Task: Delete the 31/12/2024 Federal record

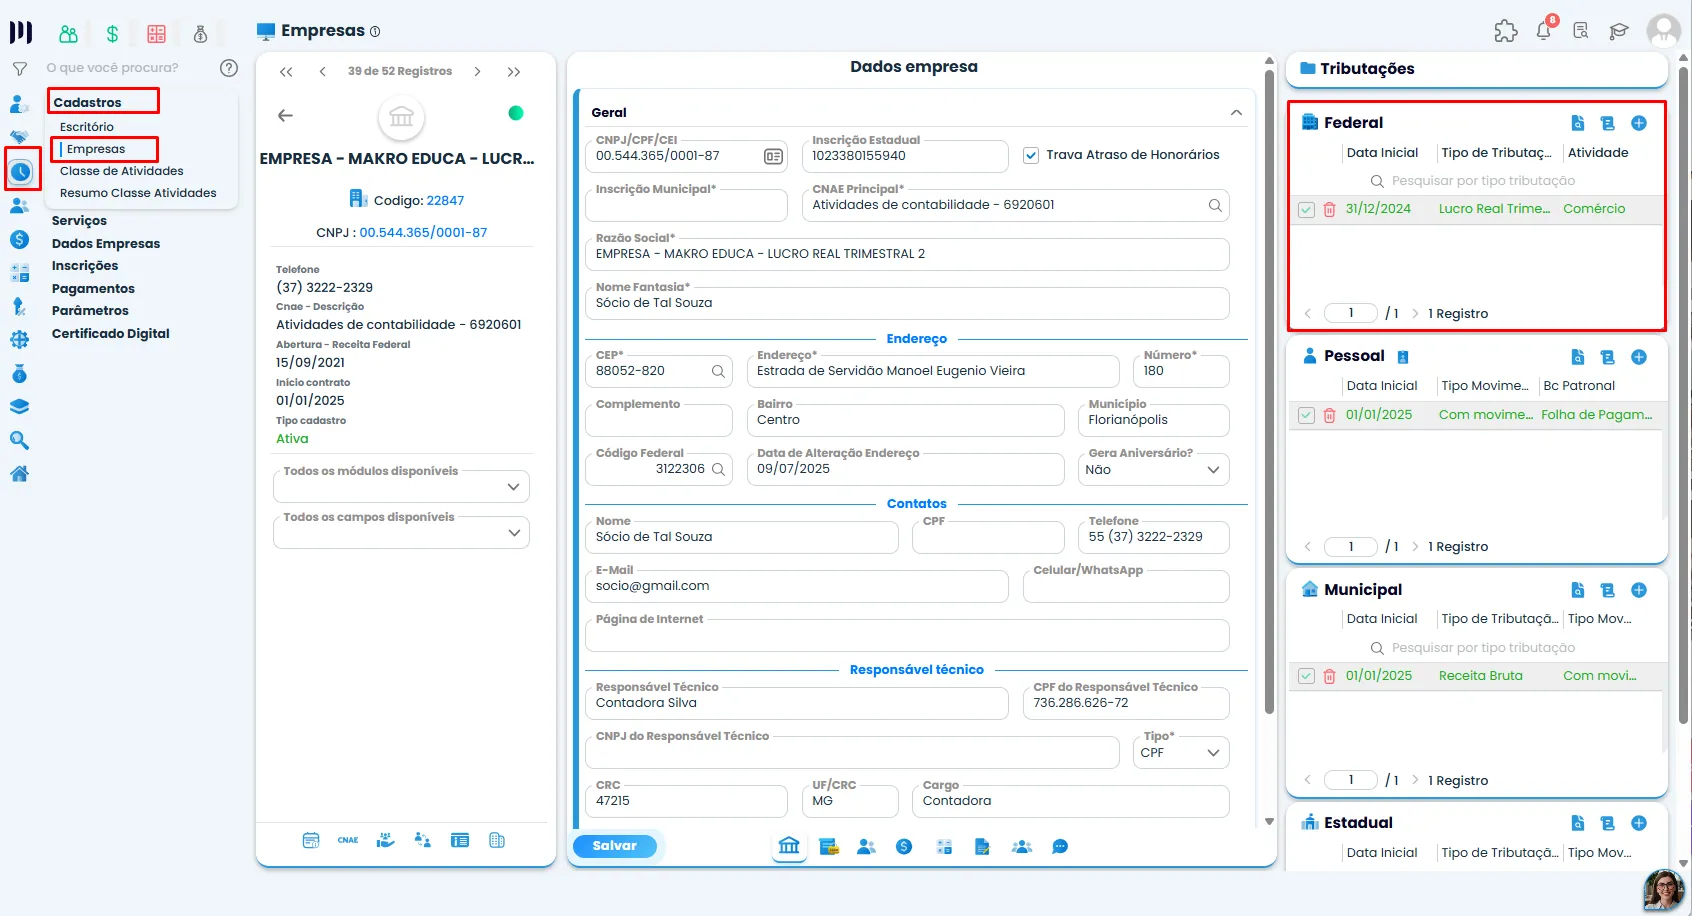Action: (1329, 210)
